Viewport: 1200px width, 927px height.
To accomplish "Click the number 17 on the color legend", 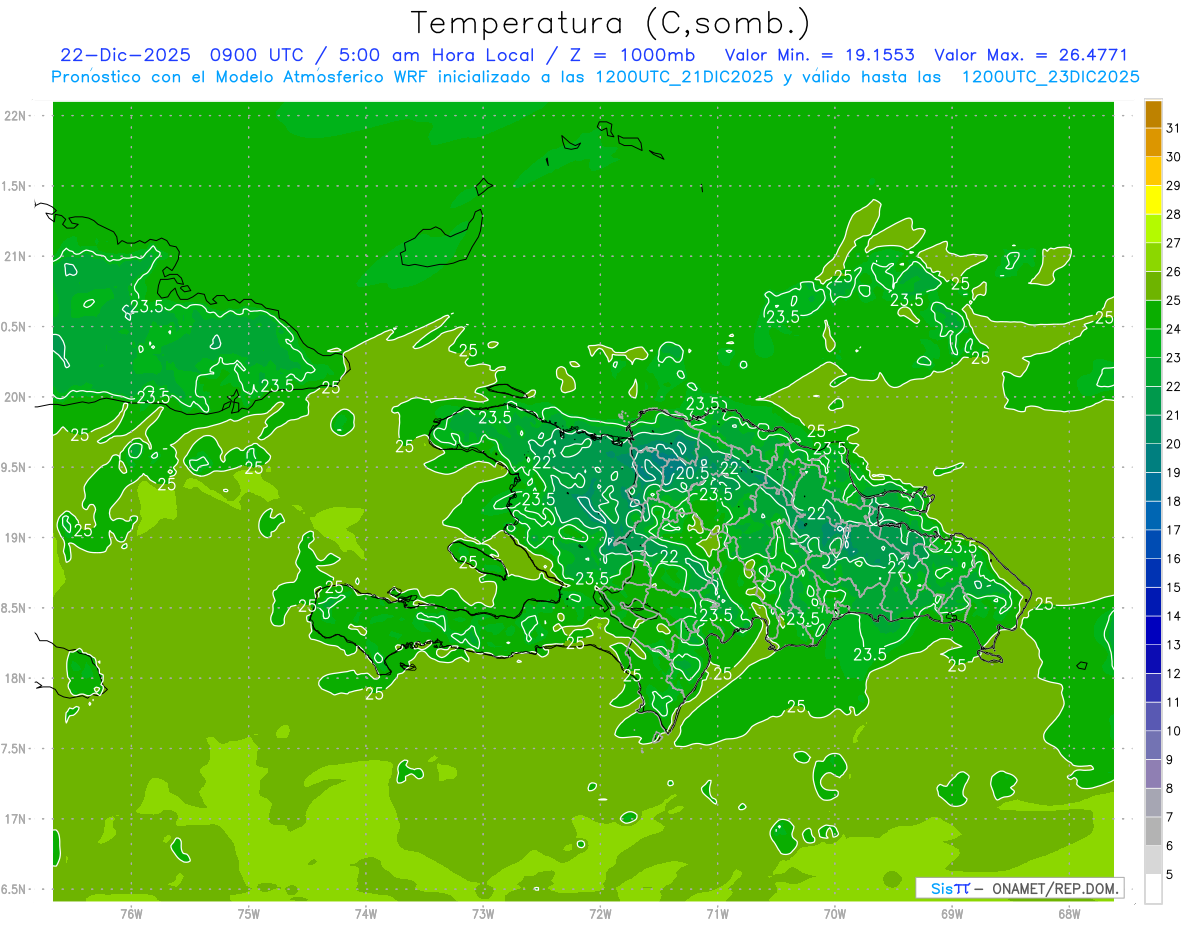I will click(x=1173, y=530).
